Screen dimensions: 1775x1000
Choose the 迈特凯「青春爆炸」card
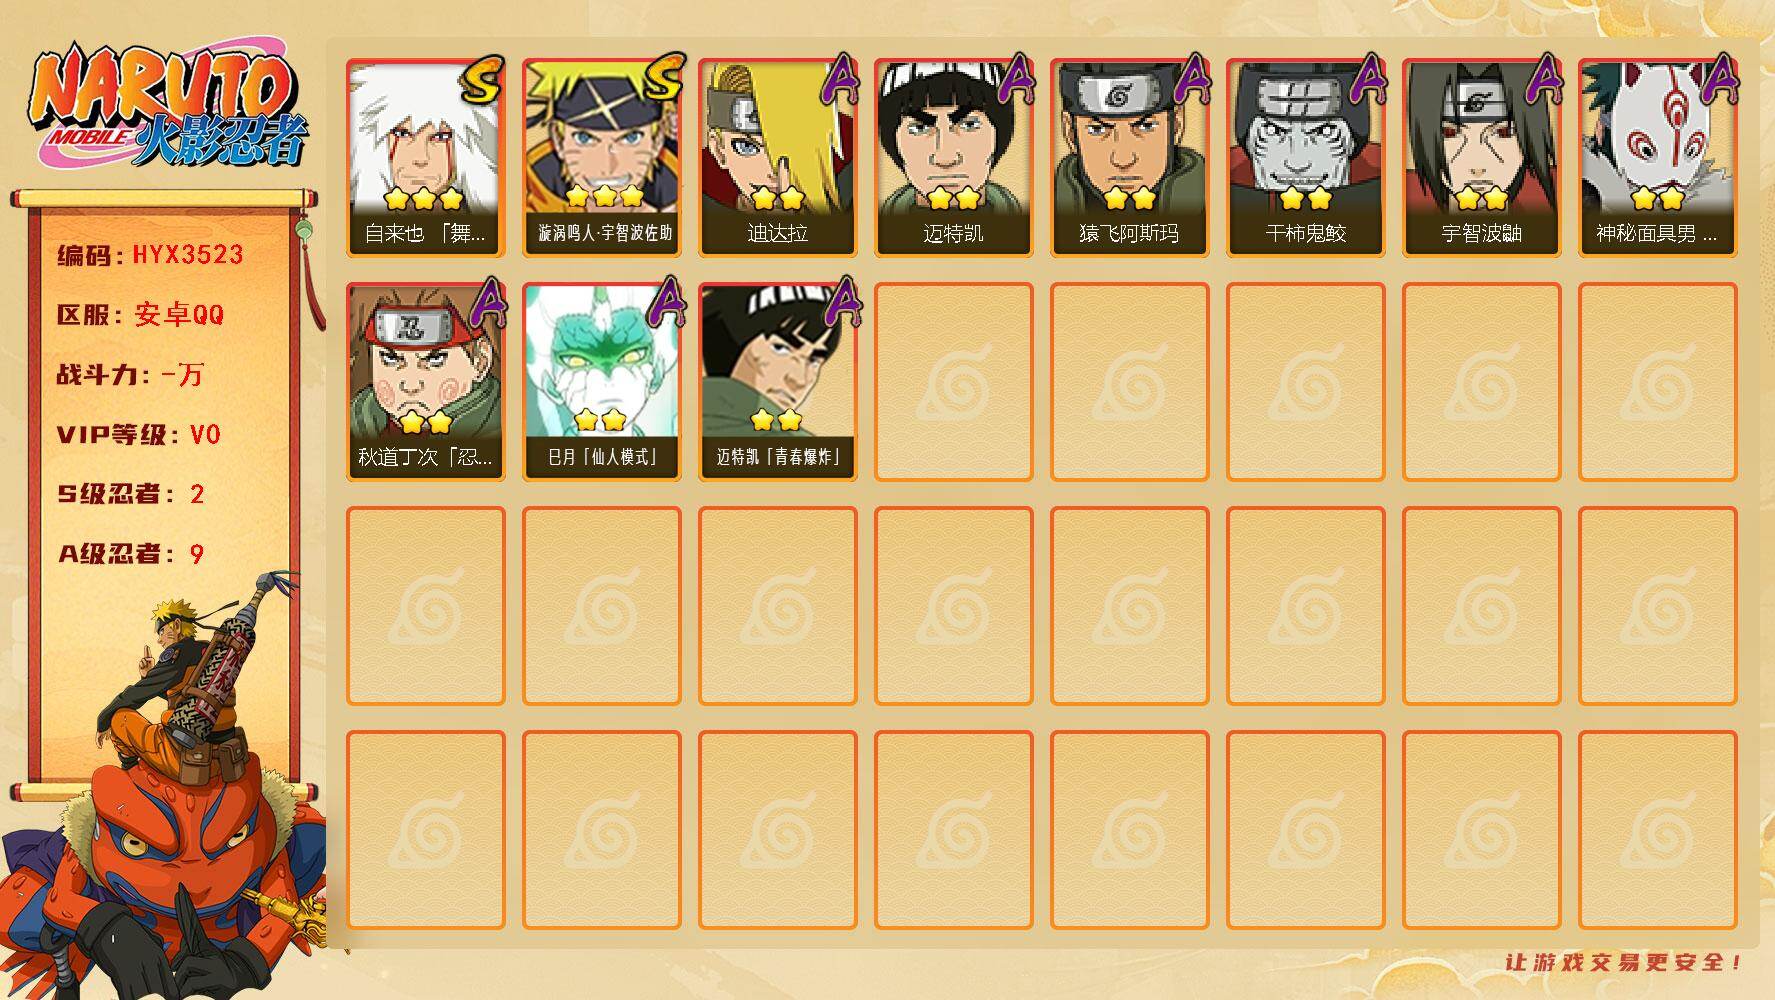pyautogui.click(x=777, y=382)
